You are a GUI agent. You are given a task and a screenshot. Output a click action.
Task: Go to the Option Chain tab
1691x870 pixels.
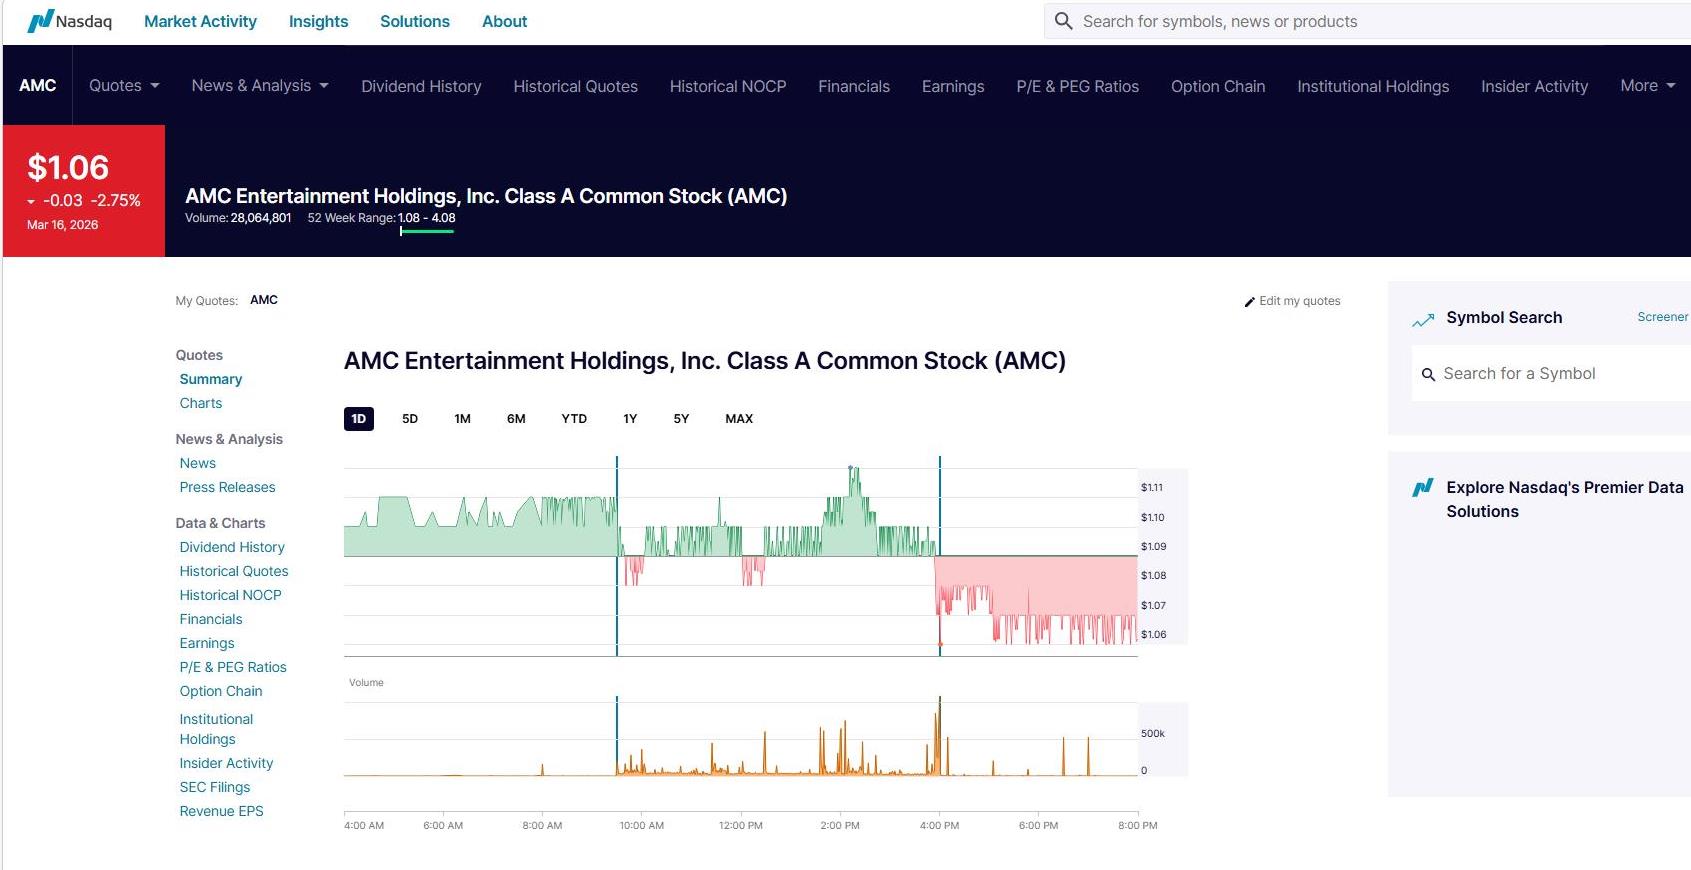click(1217, 87)
